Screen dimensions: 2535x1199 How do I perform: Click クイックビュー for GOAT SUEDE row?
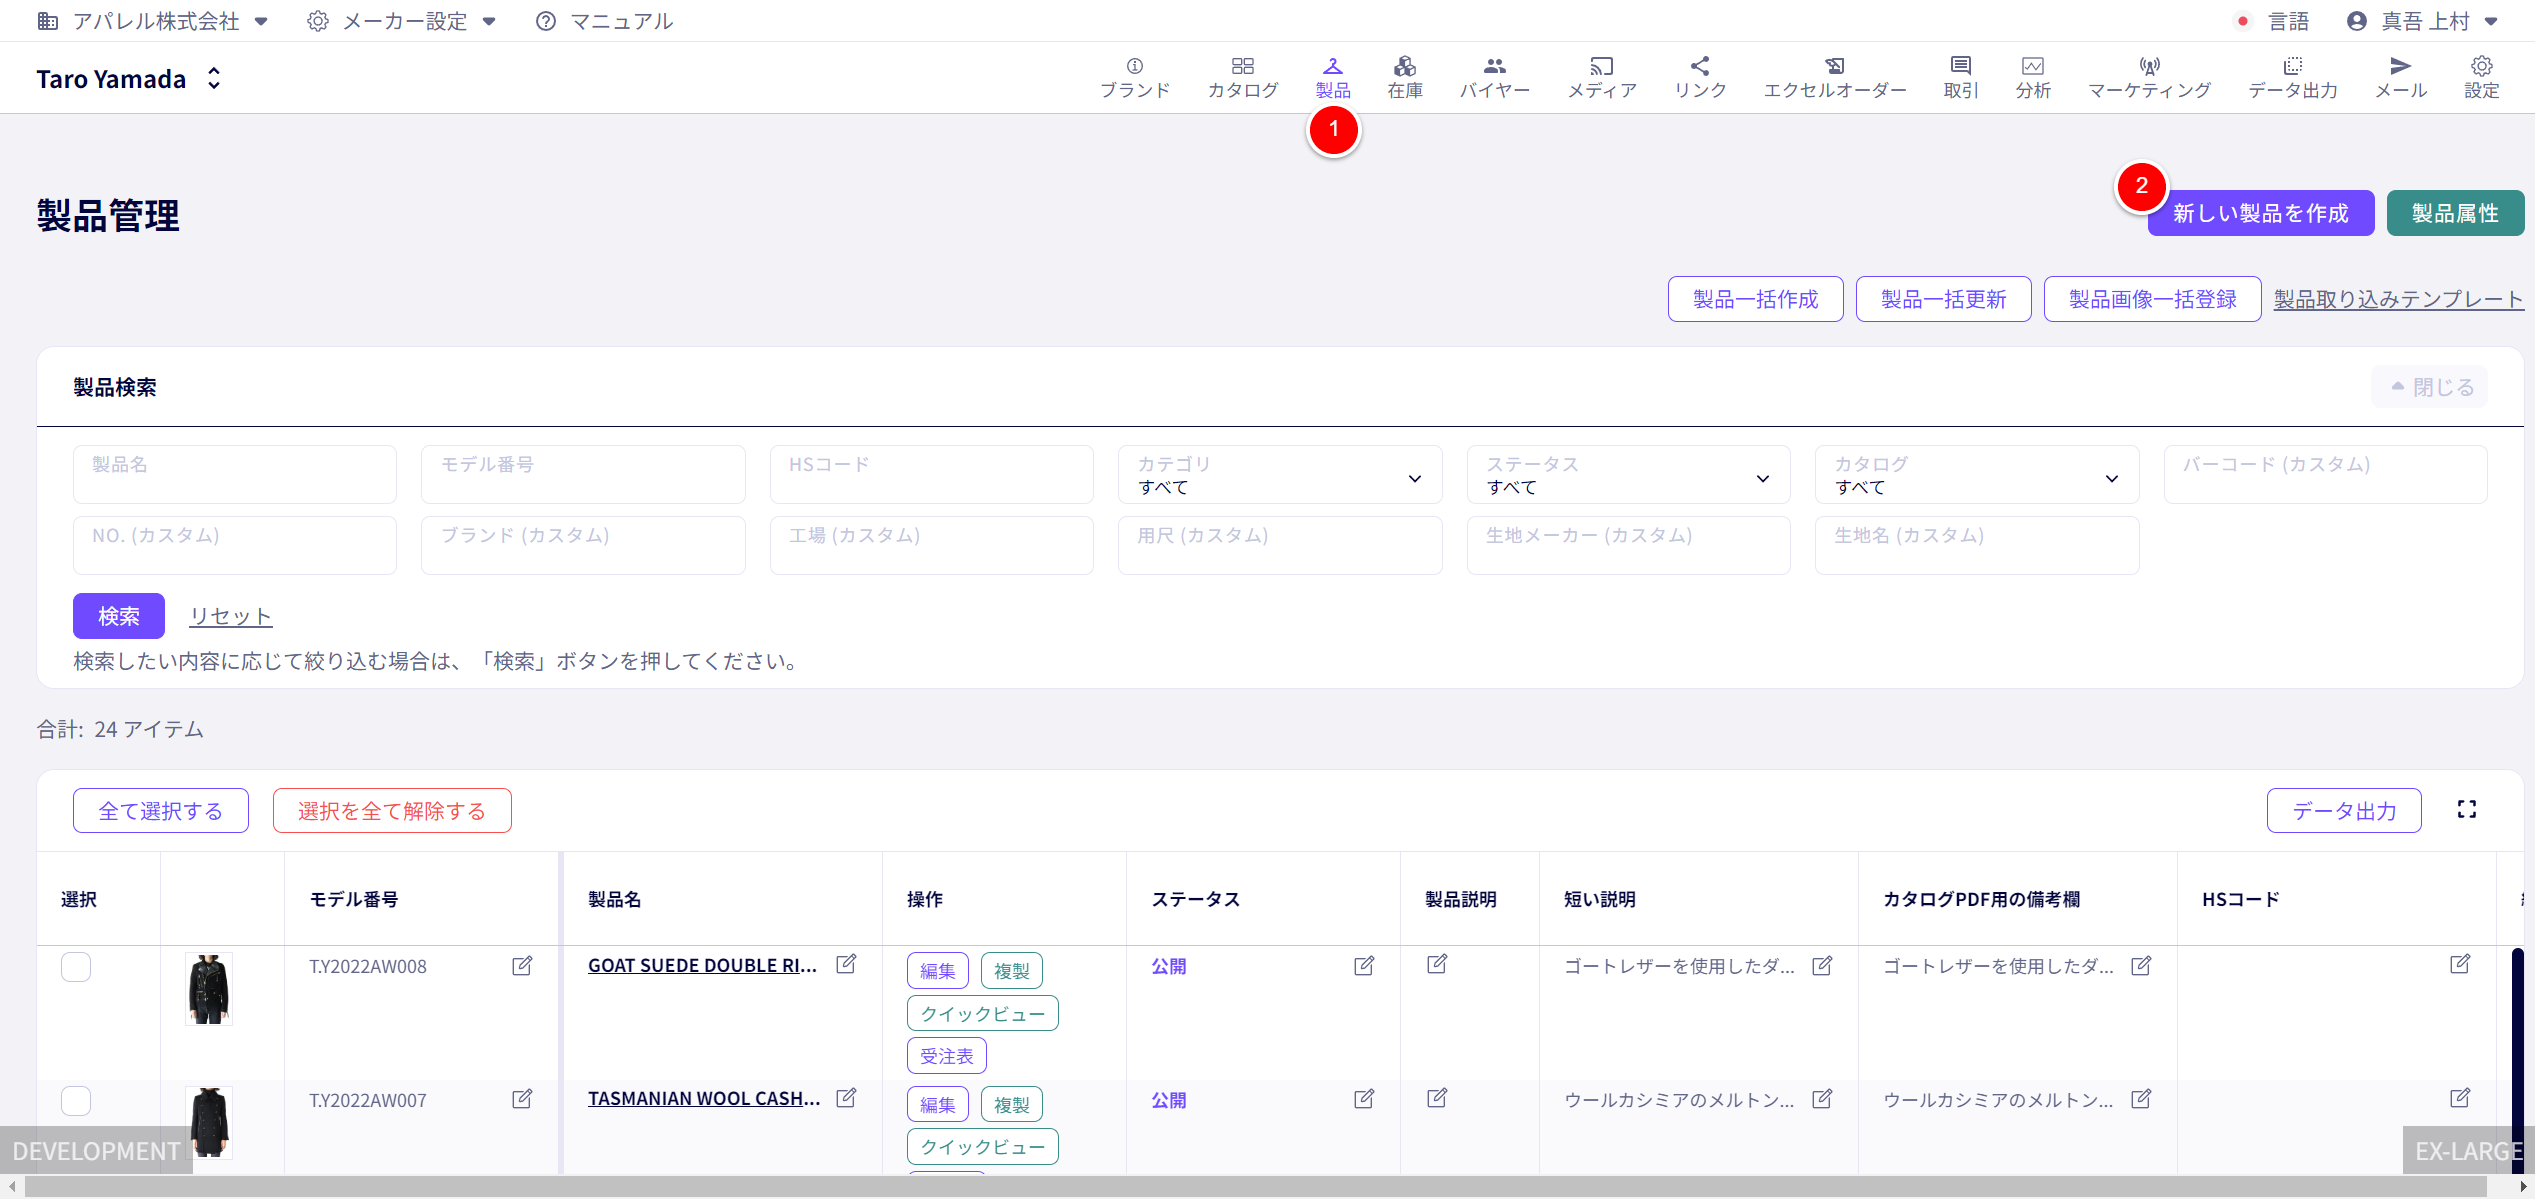tap(983, 1013)
